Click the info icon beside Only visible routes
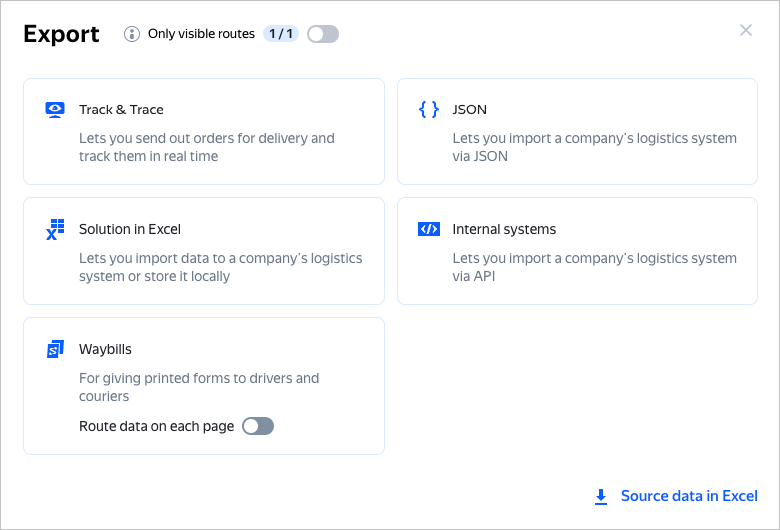The height and width of the screenshot is (530, 780). pyautogui.click(x=132, y=34)
